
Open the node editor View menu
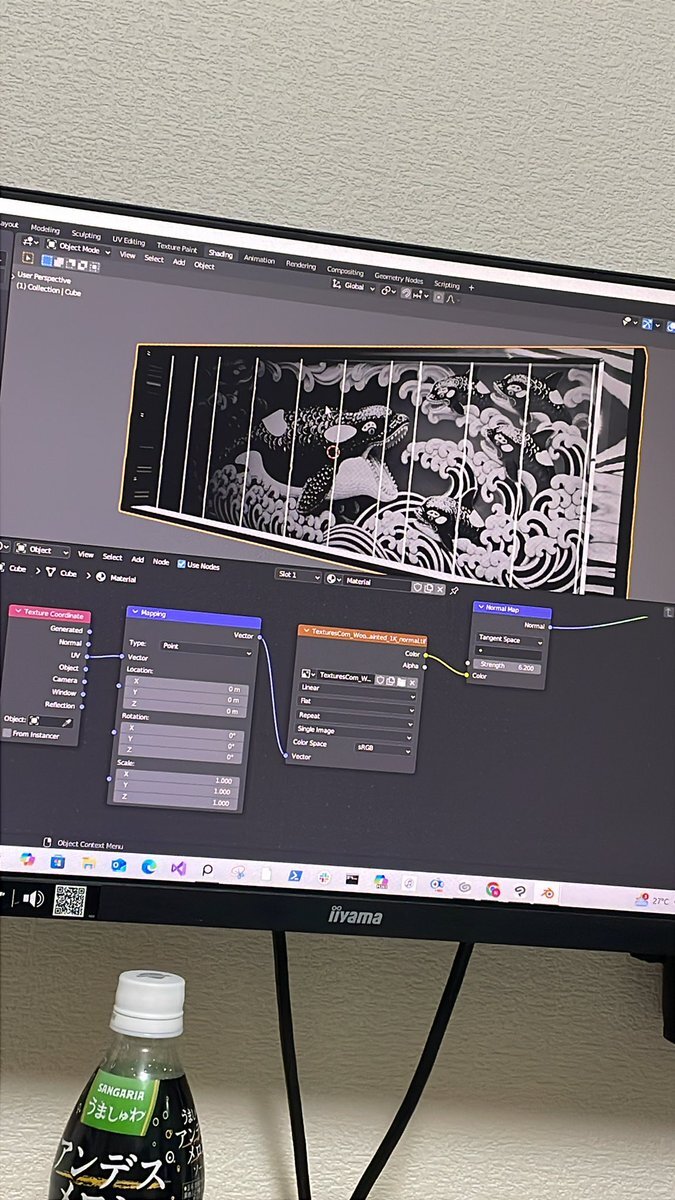coord(86,554)
